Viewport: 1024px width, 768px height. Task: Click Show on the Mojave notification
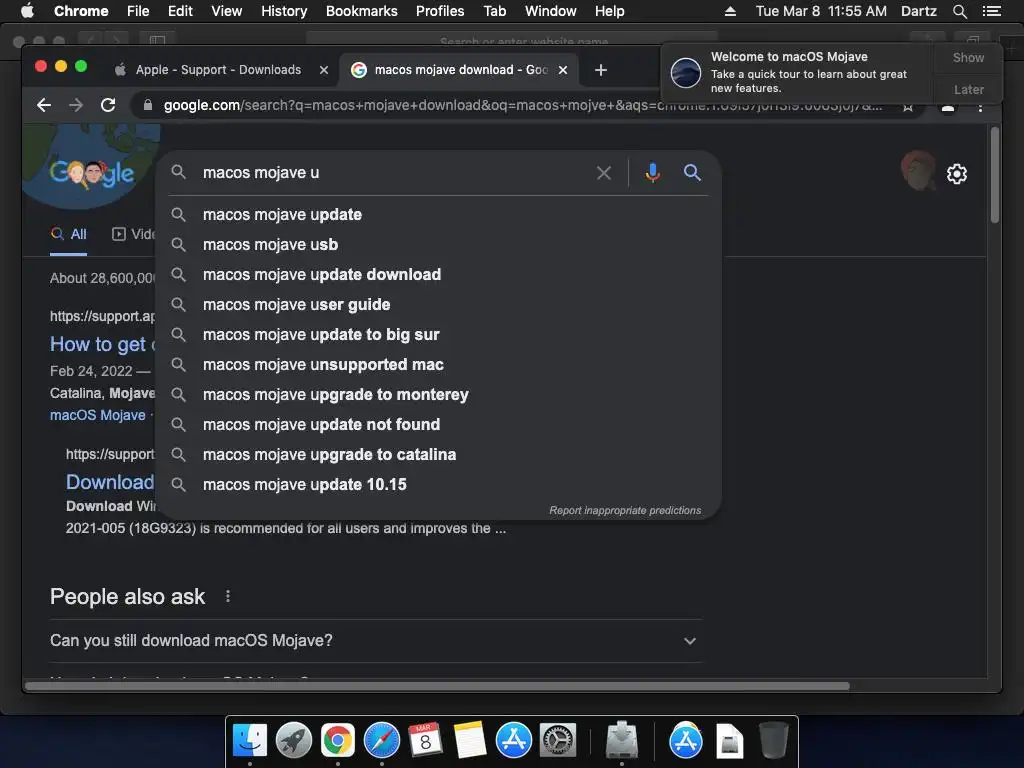click(968, 57)
